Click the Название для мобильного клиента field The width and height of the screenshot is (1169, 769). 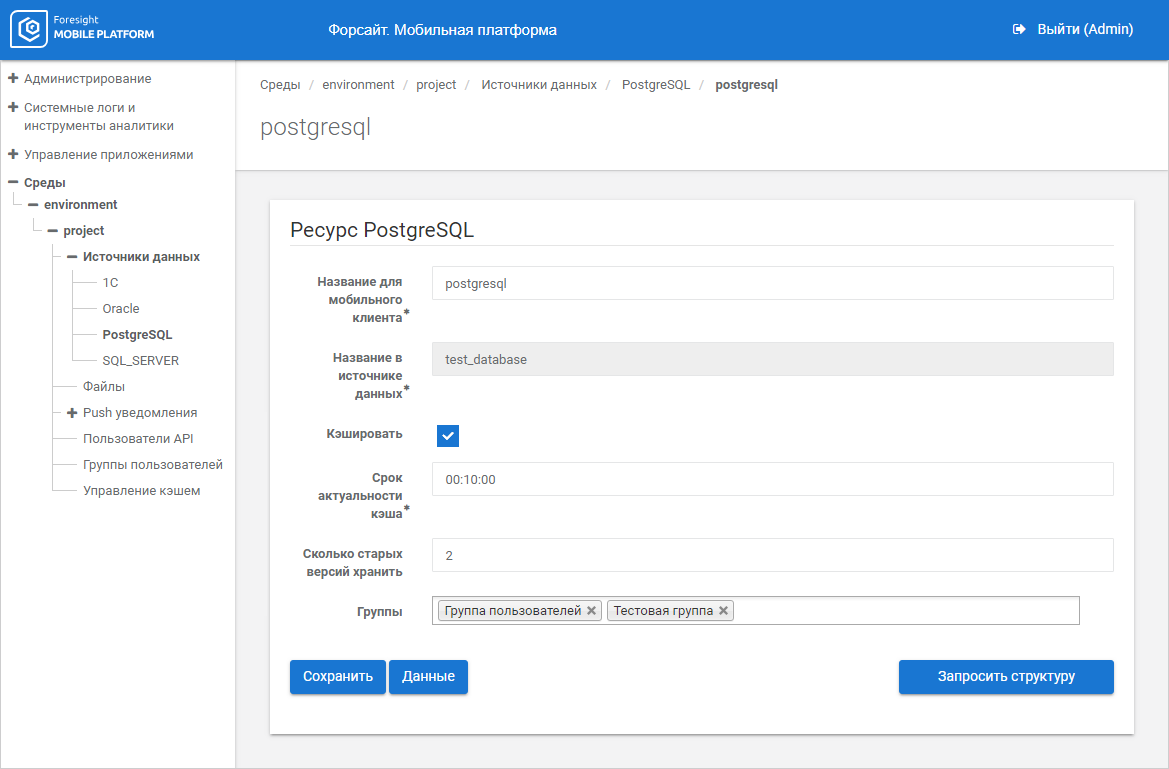tap(772, 283)
